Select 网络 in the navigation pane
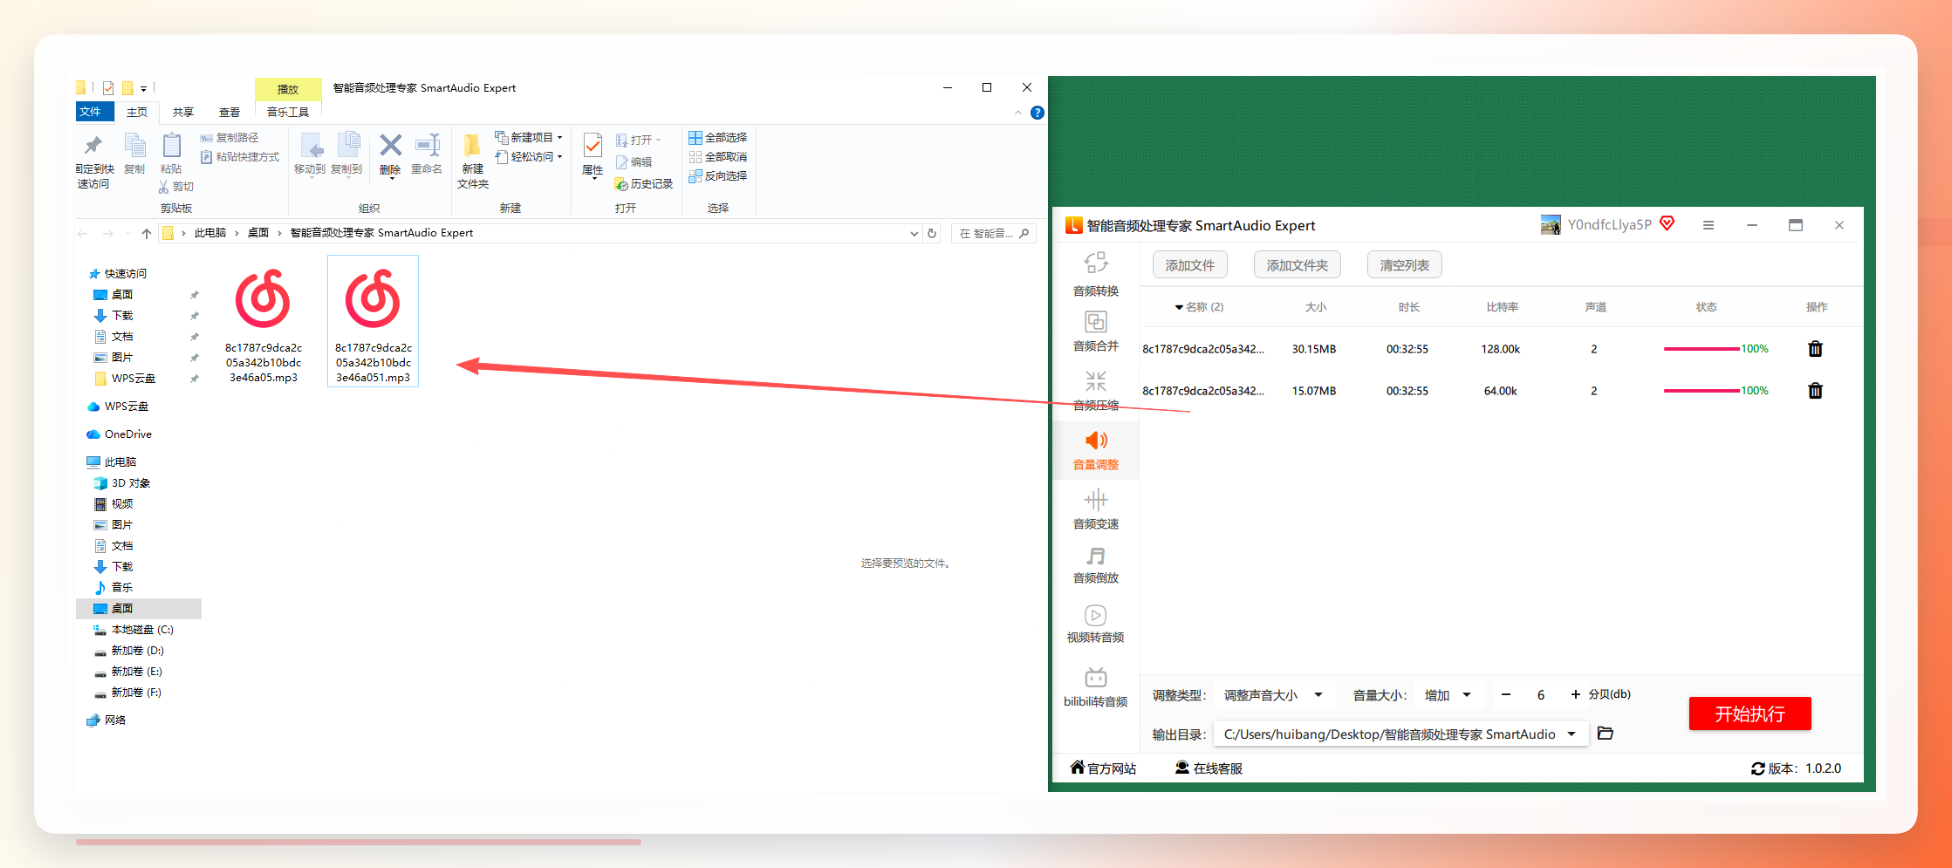 (x=106, y=720)
